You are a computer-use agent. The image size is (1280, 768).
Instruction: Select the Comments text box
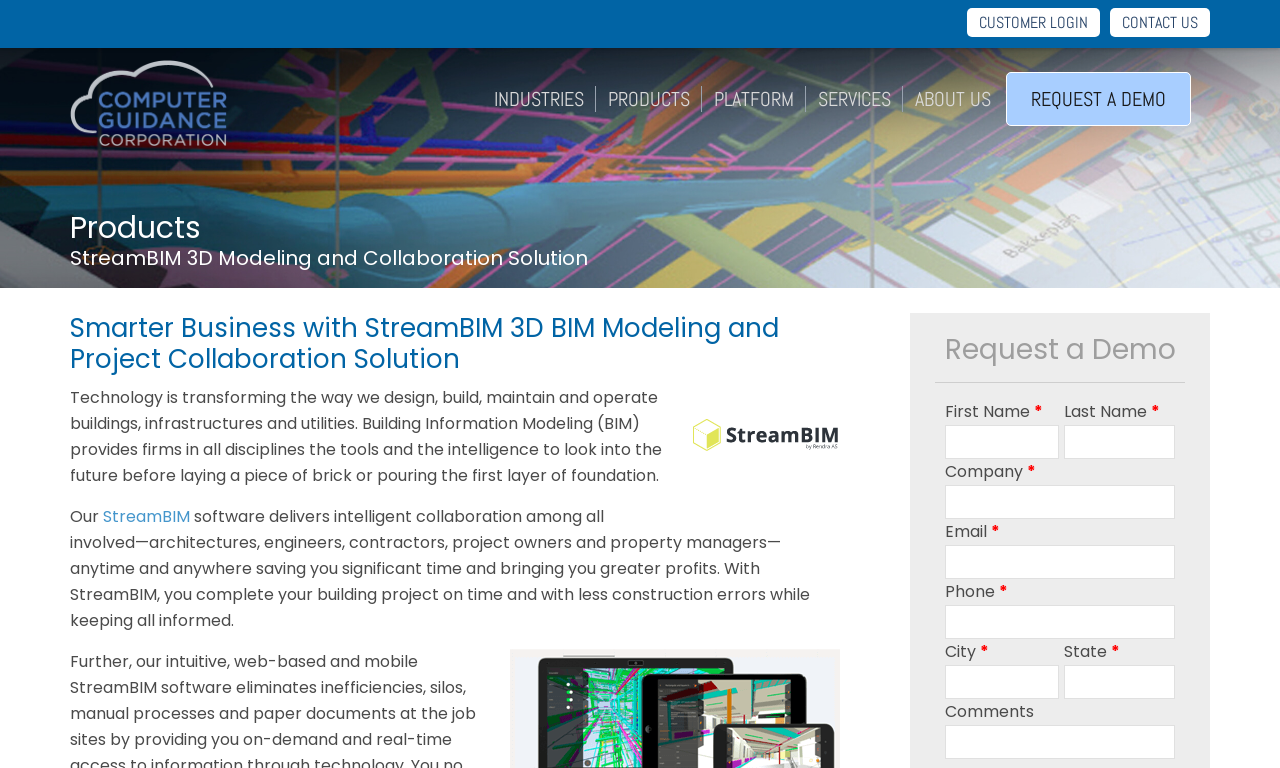[1060, 742]
